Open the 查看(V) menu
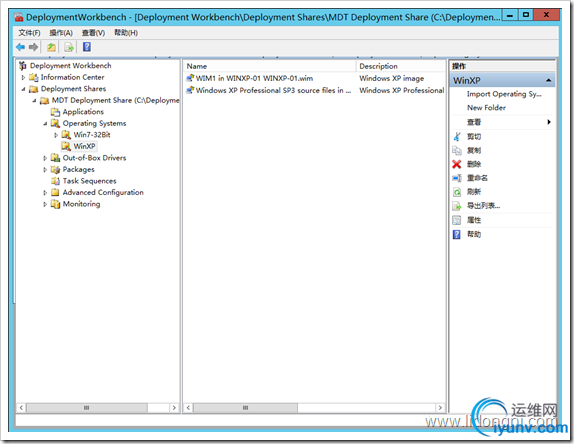Image resolution: width=574 pixels, height=444 pixels. (x=93, y=33)
